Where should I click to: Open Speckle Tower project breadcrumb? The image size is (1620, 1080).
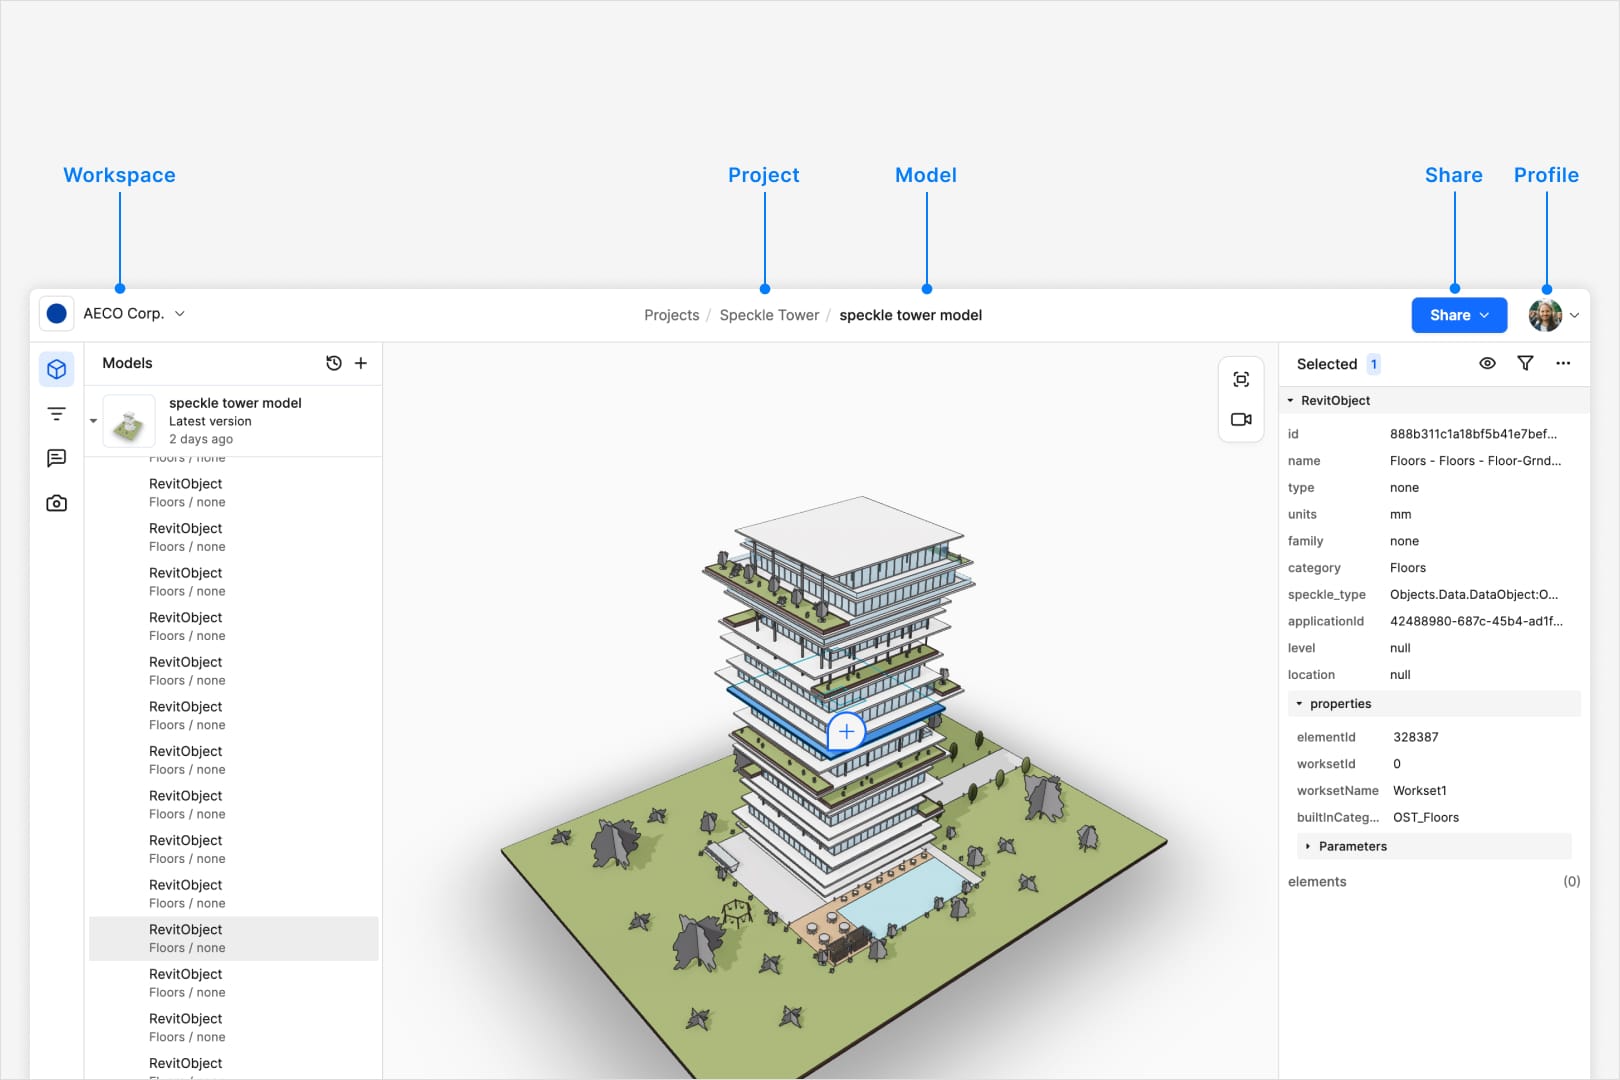pyautogui.click(x=769, y=315)
